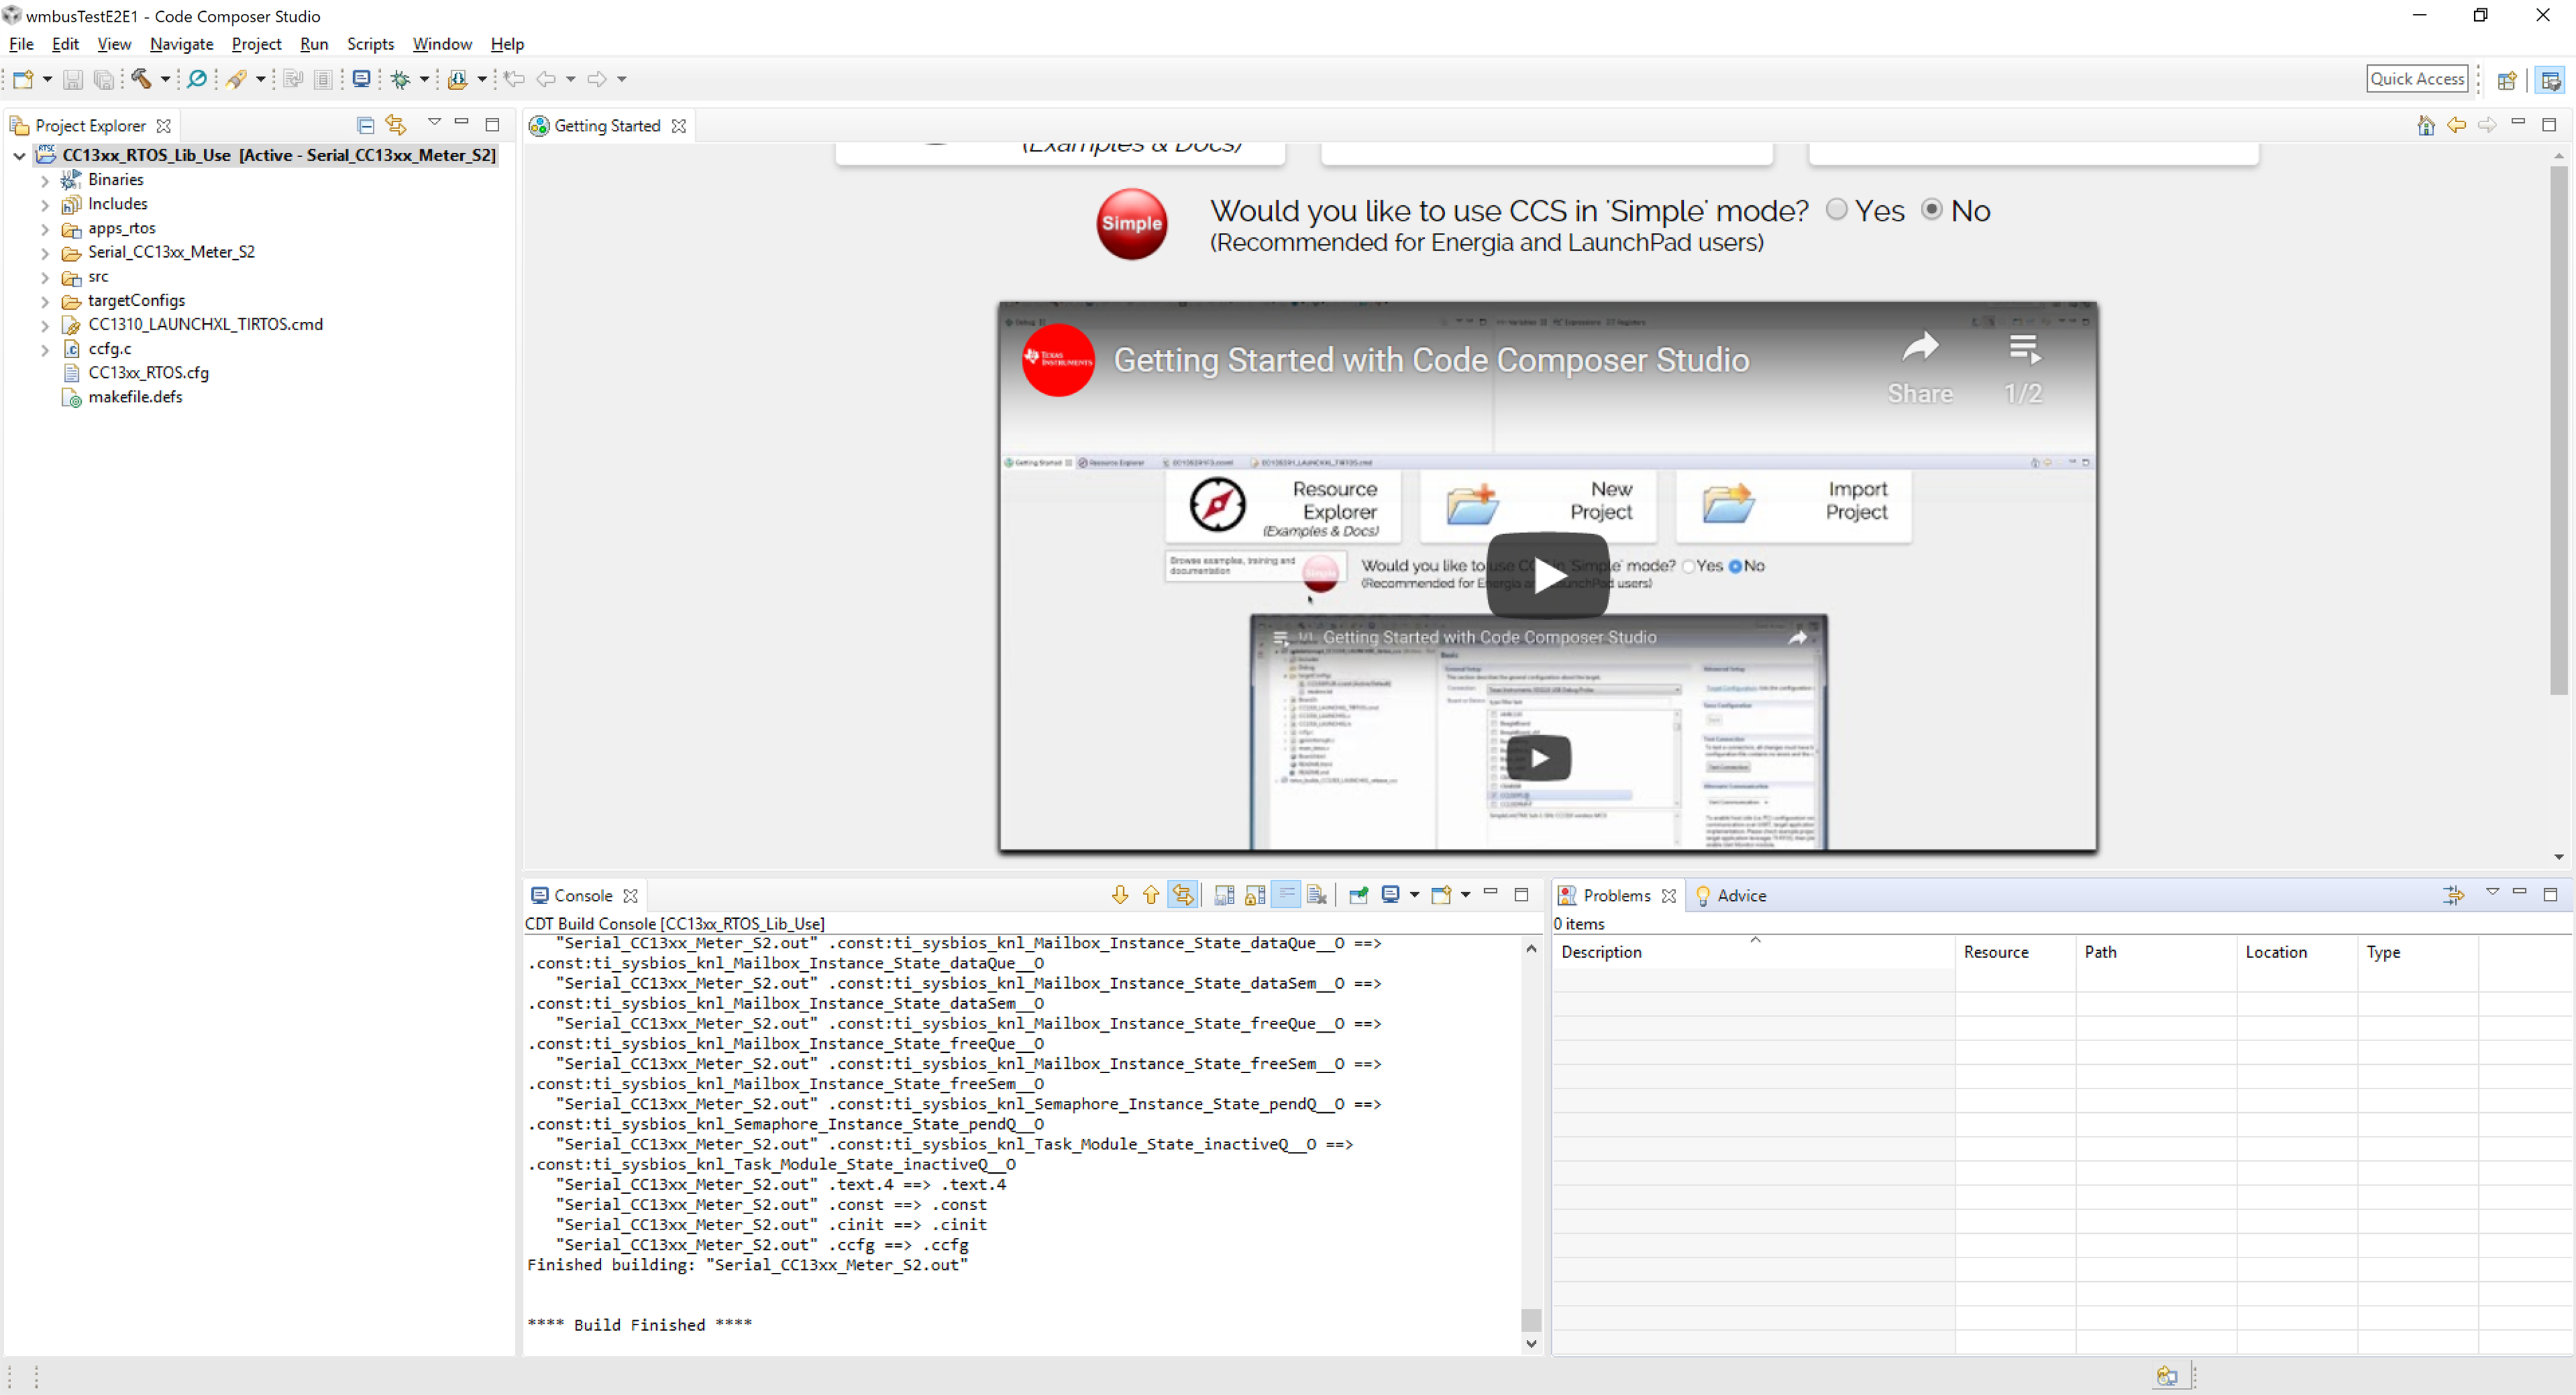The height and width of the screenshot is (1395, 2576).
Task: Click the status bar icon at bottom right
Action: pos(2167,1376)
